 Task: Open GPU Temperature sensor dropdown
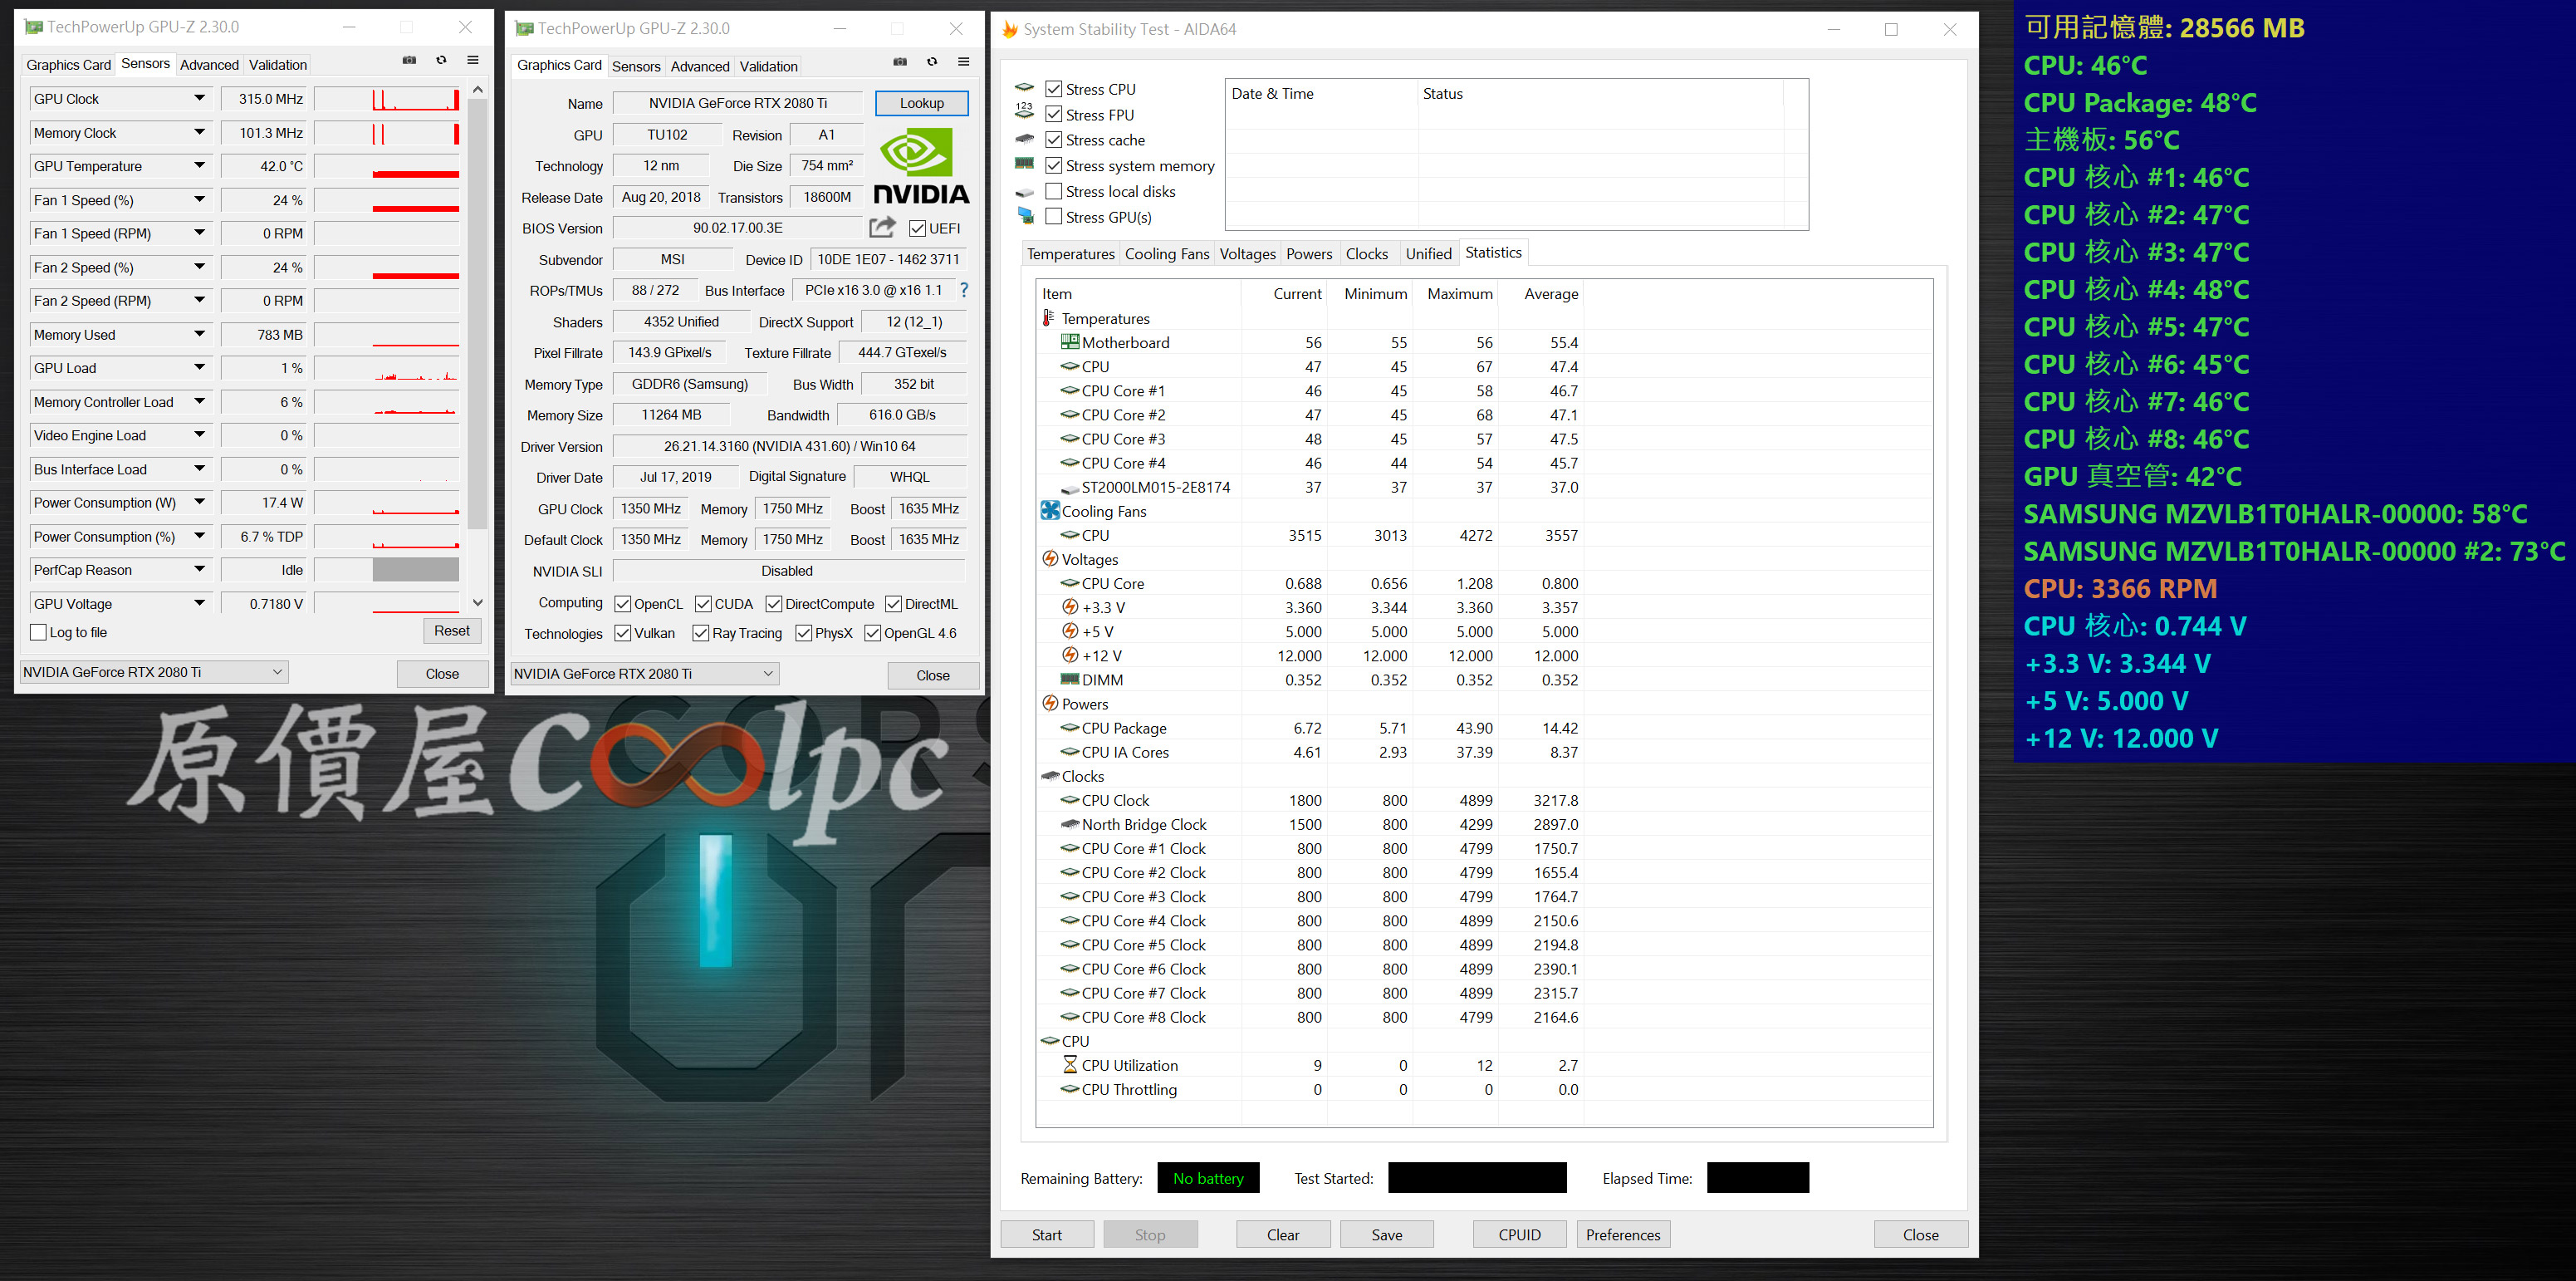[x=199, y=166]
